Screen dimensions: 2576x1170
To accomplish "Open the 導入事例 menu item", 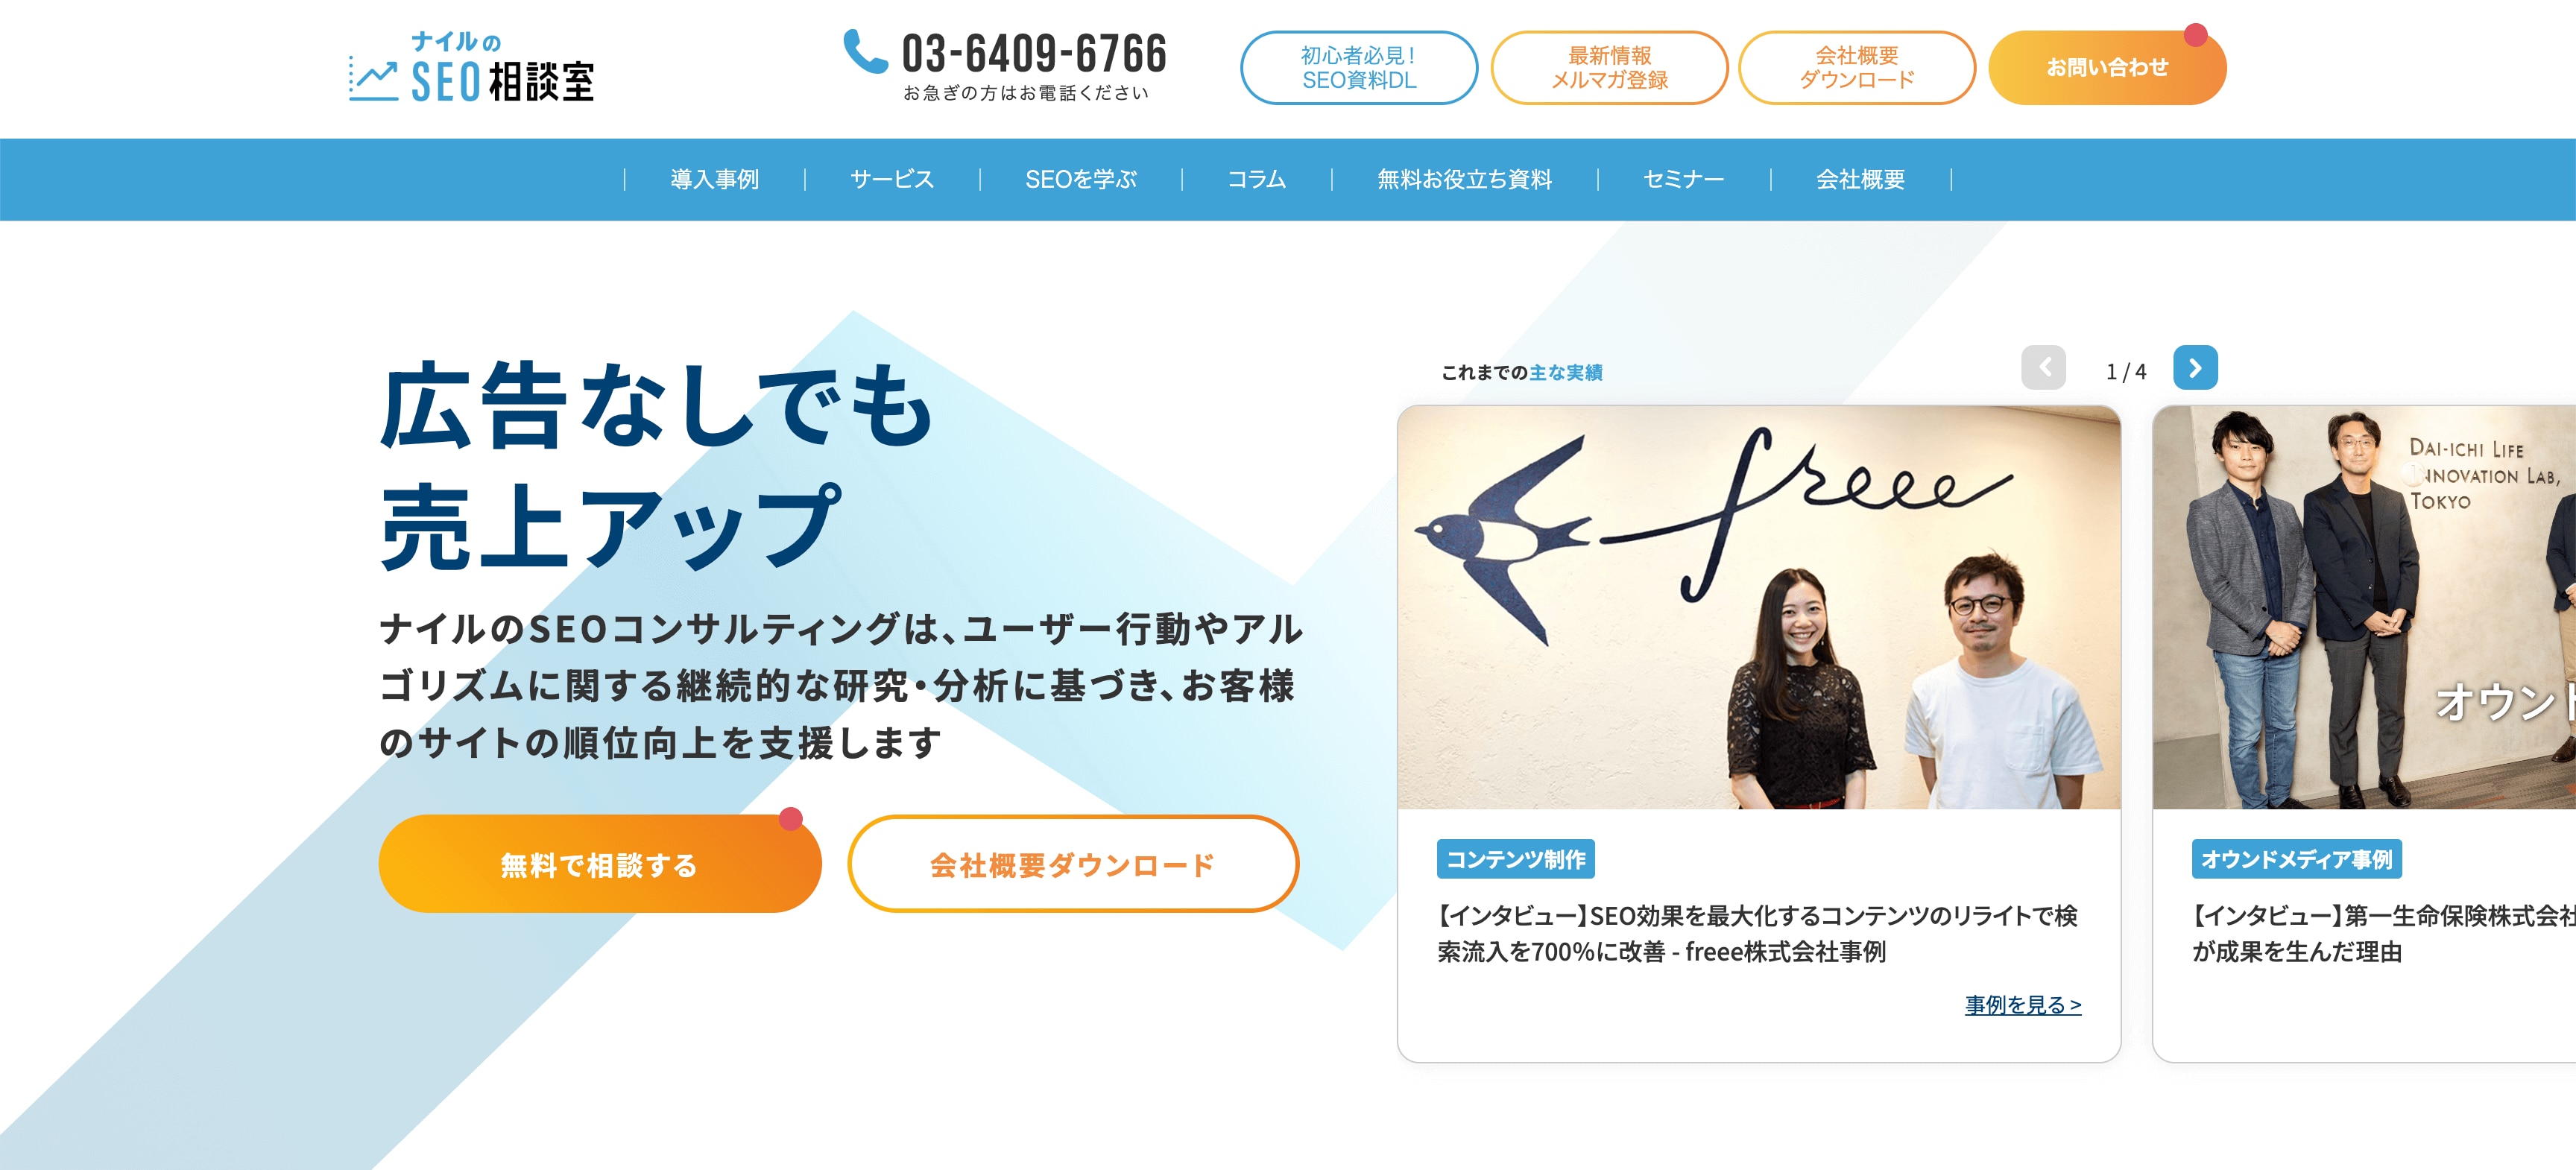I will [714, 179].
